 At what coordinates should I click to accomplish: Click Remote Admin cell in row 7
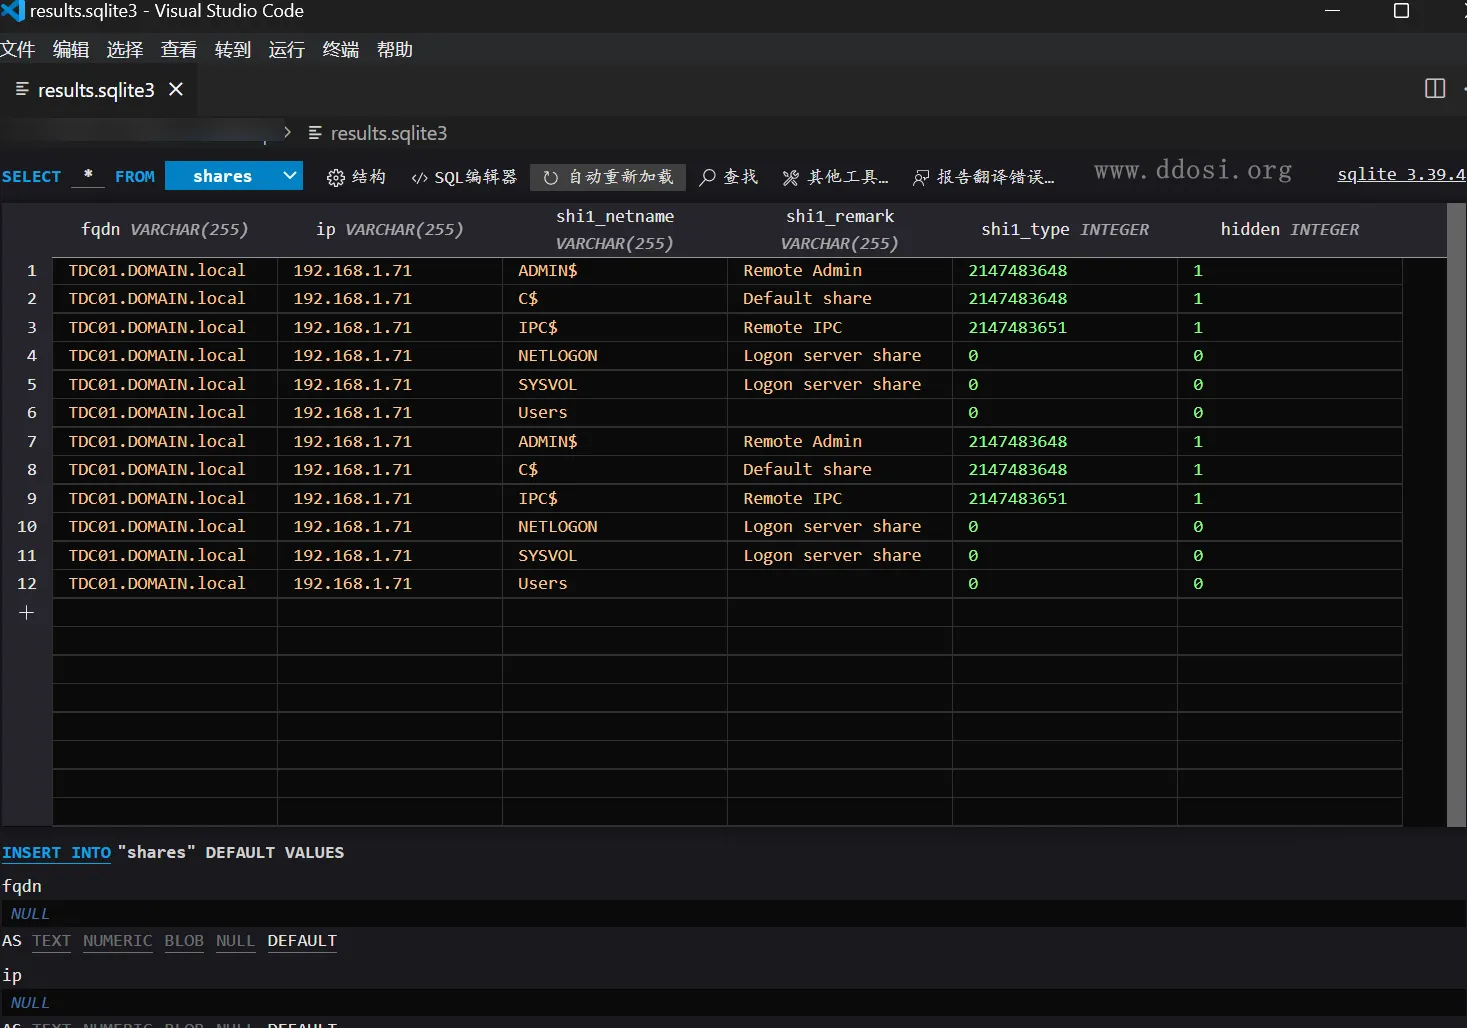840,441
